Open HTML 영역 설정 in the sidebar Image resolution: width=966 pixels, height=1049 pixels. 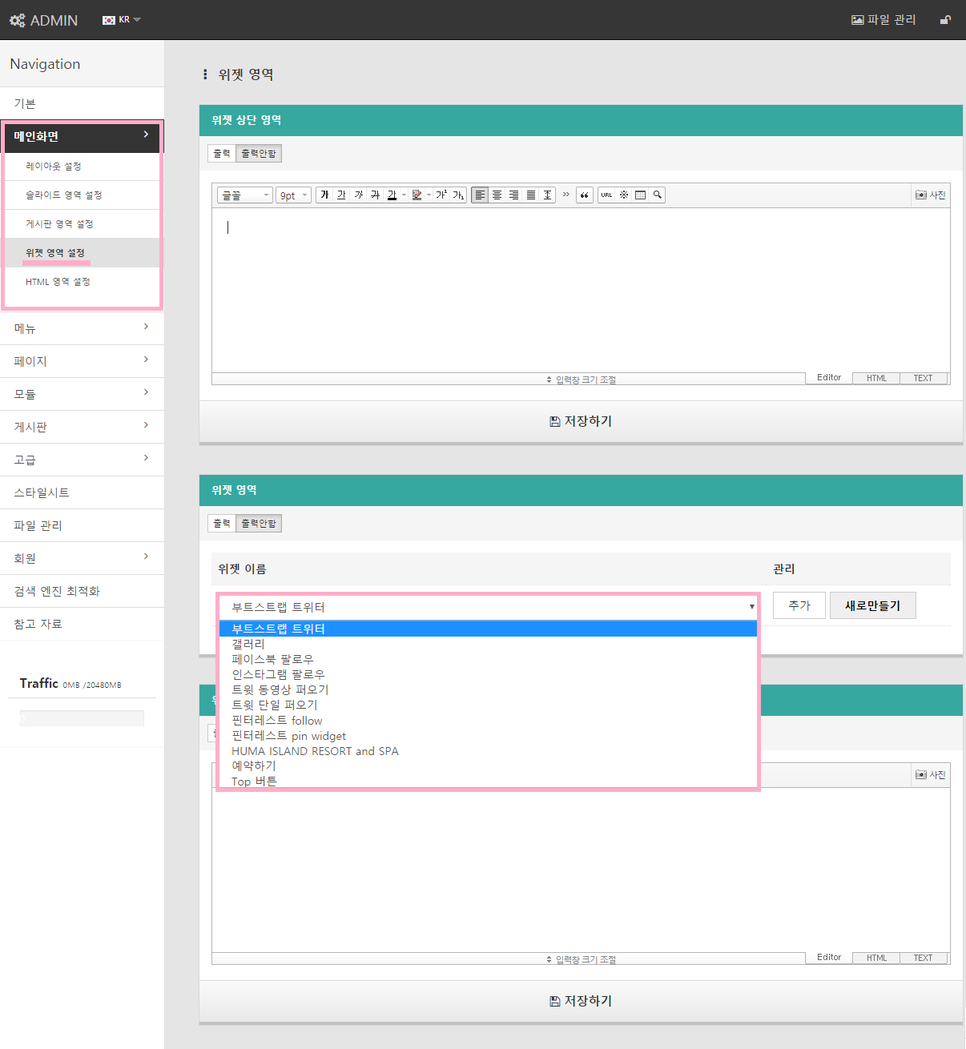(82, 281)
